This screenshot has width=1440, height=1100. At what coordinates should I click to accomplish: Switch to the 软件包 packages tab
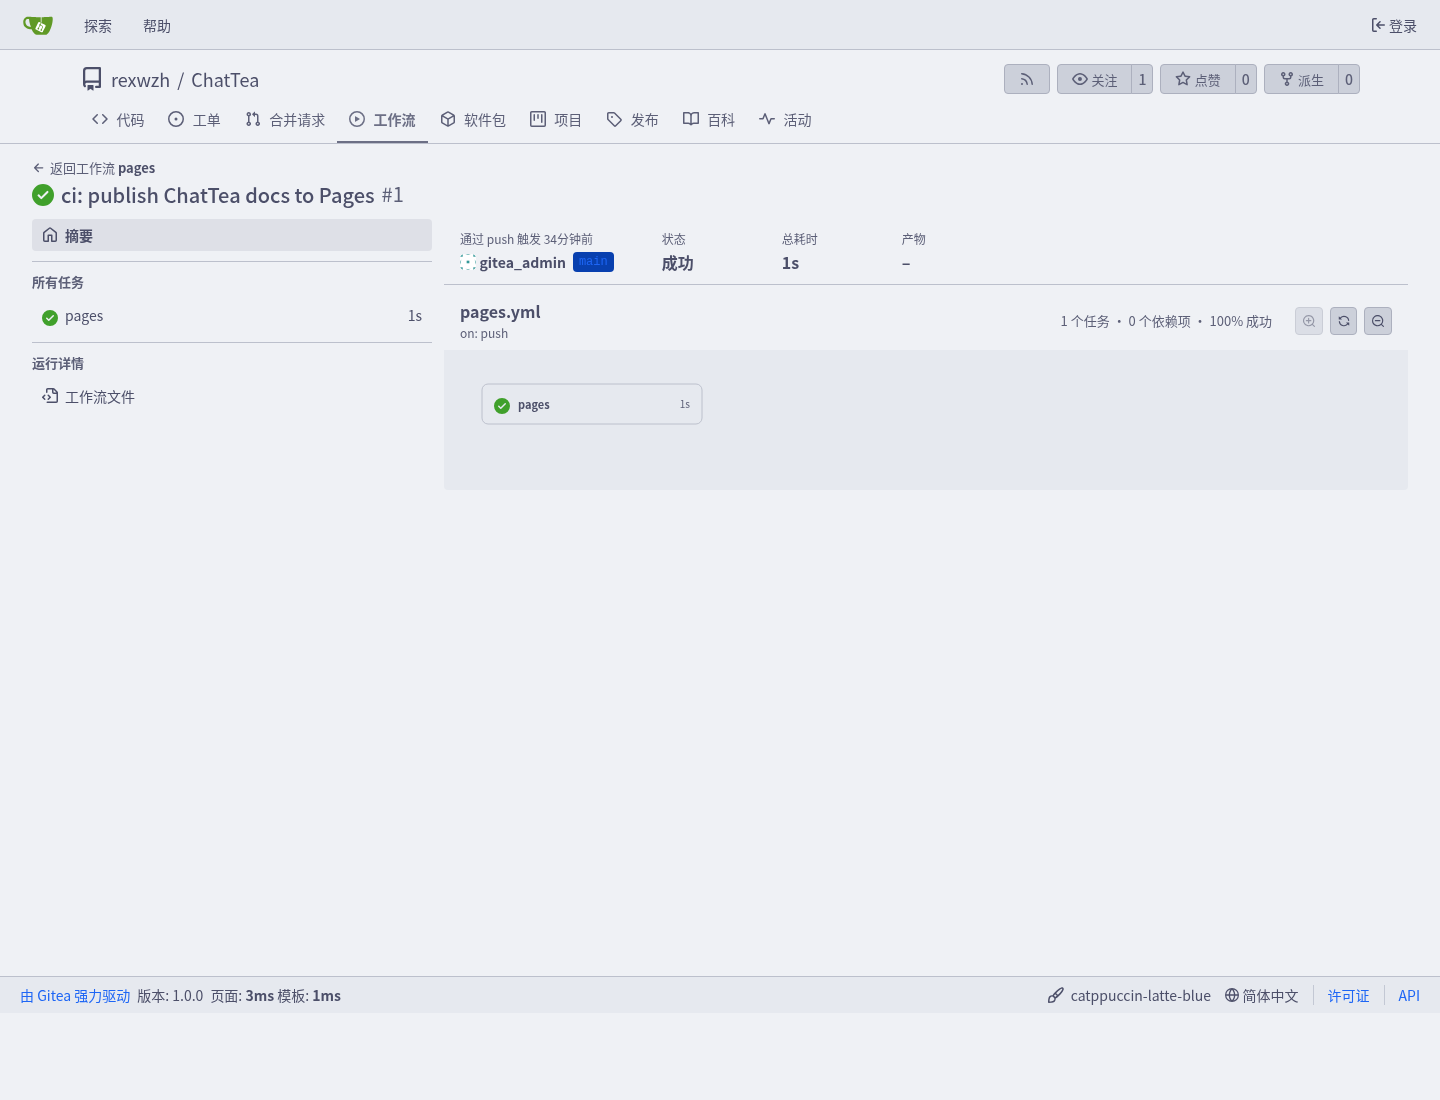473,120
